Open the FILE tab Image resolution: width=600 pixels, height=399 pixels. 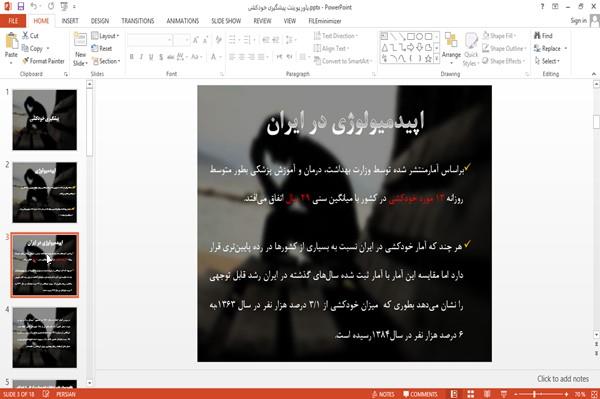13,21
